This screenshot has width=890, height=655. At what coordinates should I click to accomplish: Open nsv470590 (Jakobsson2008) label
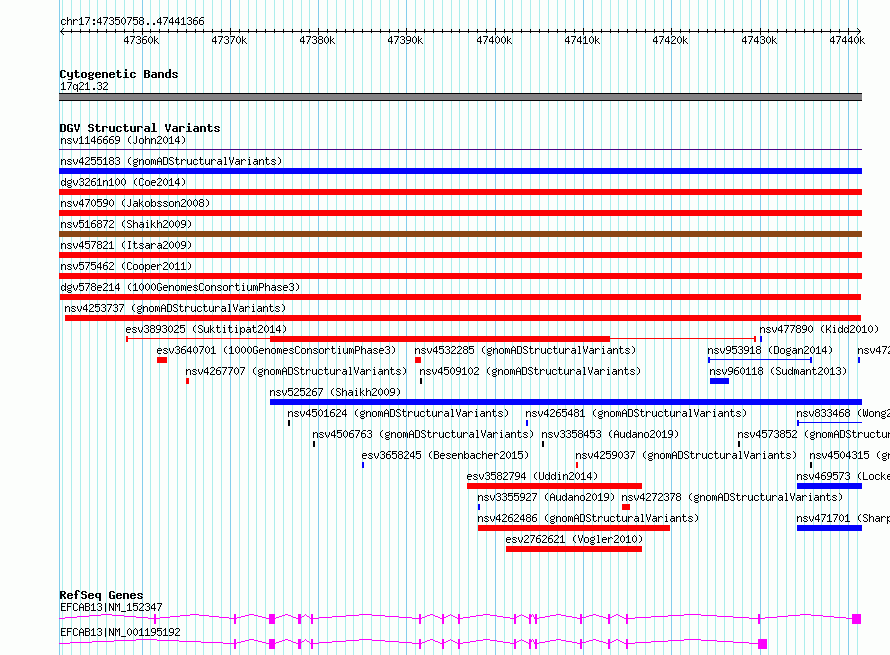click(x=135, y=203)
